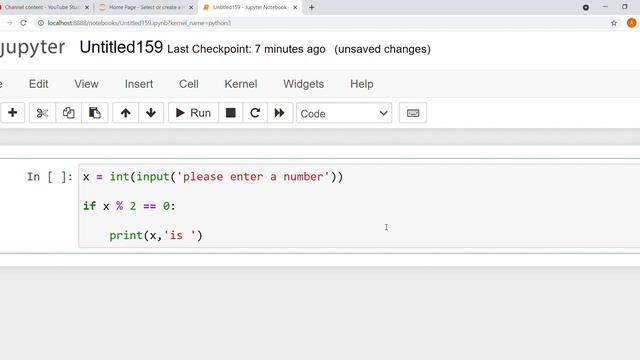Open the Insert menu
Image resolution: width=640 pixels, height=360 pixels.
(139, 84)
